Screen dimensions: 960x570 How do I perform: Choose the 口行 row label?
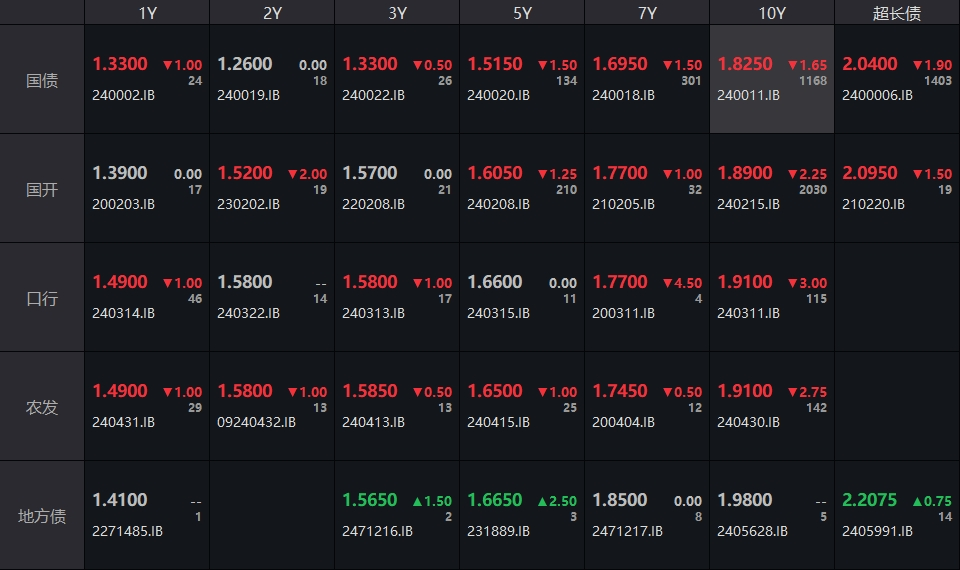[42, 298]
